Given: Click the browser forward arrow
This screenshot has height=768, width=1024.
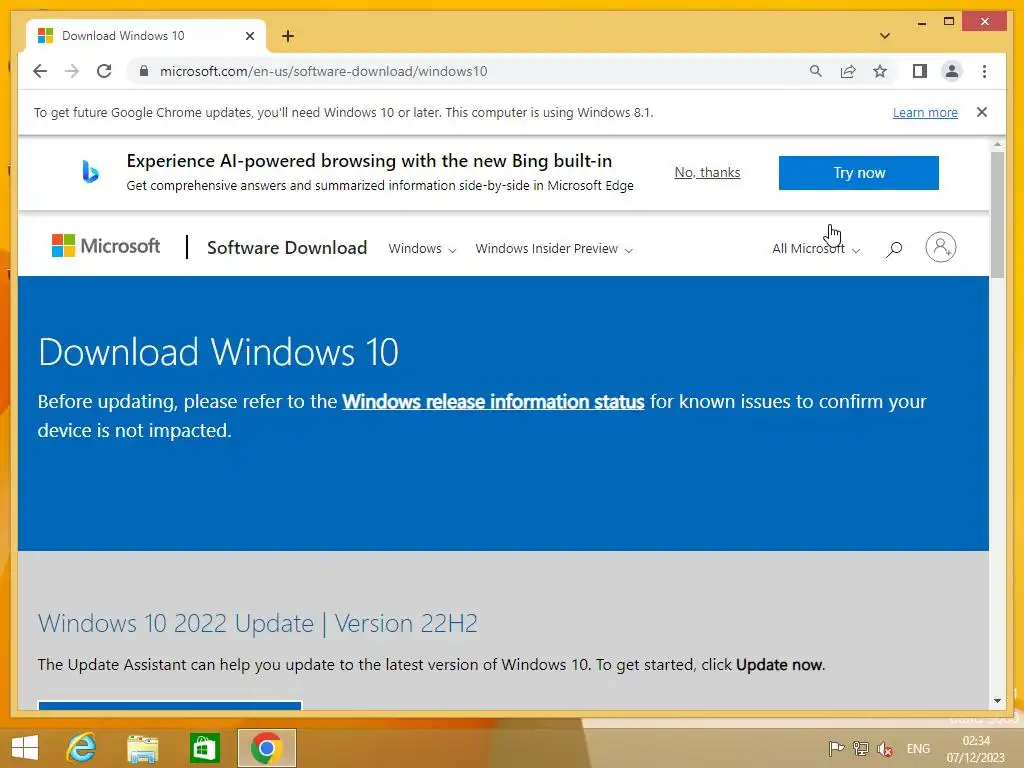Looking at the screenshot, I should pos(72,71).
